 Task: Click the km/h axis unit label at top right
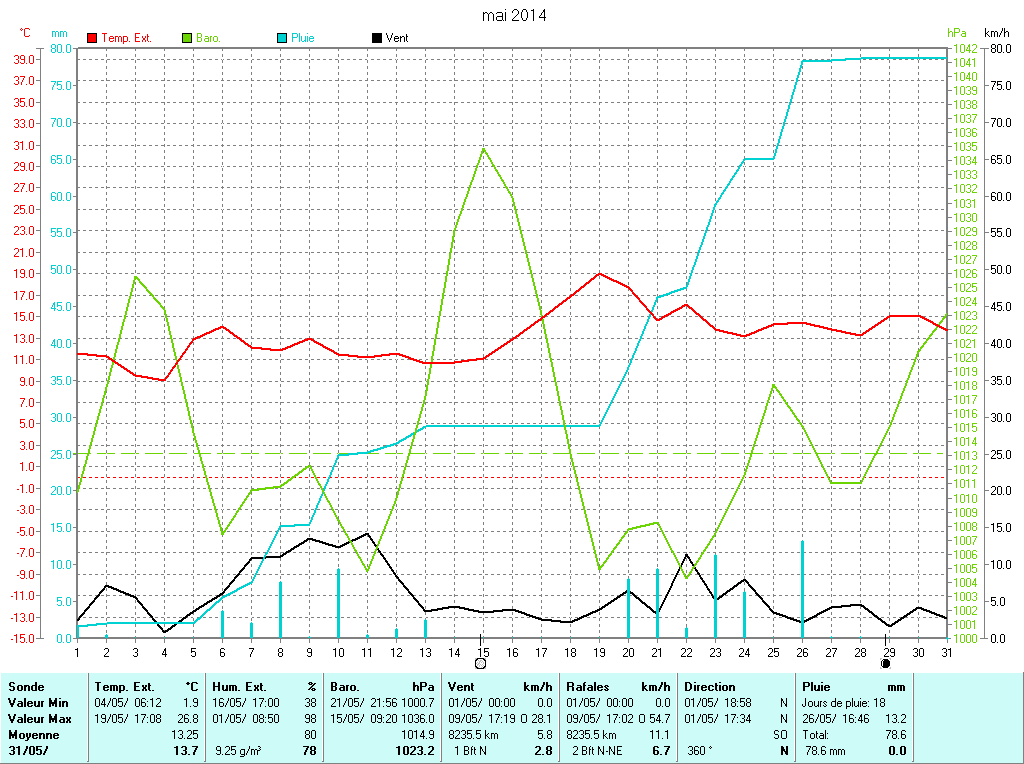[x=997, y=33]
